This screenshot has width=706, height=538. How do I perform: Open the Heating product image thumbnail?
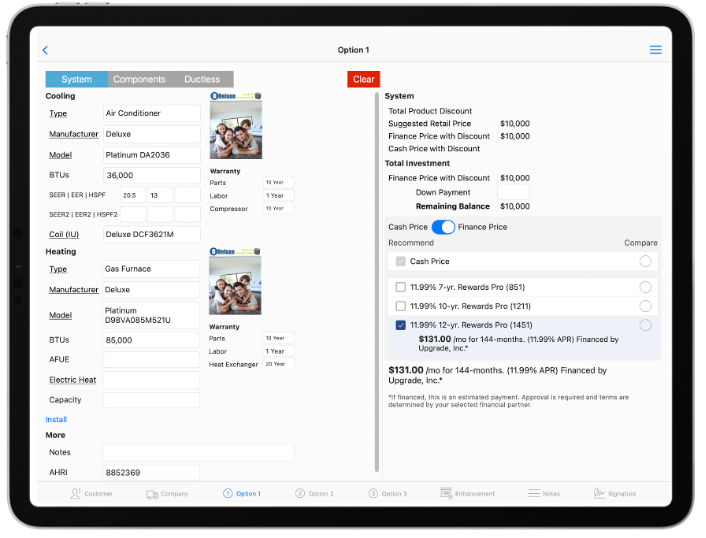coord(235,281)
